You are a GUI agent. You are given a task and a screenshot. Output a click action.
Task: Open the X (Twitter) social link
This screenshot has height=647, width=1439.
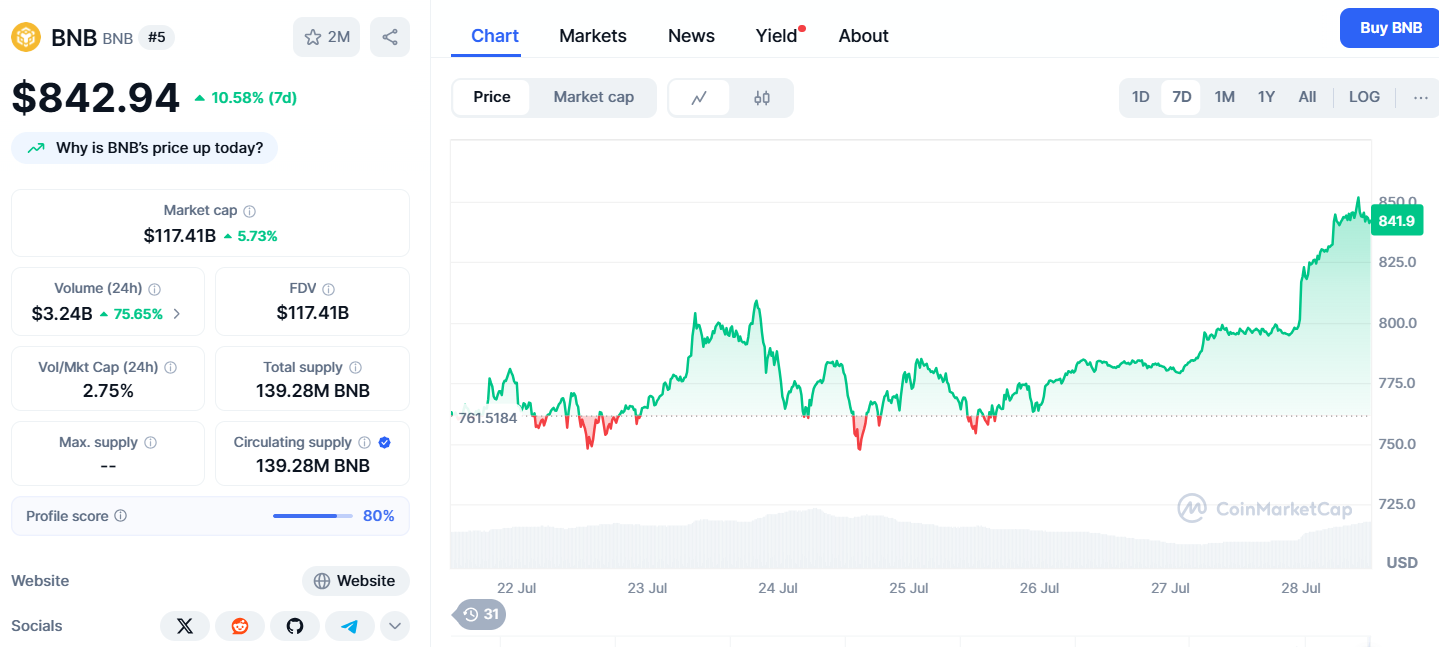click(x=185, y=626)
